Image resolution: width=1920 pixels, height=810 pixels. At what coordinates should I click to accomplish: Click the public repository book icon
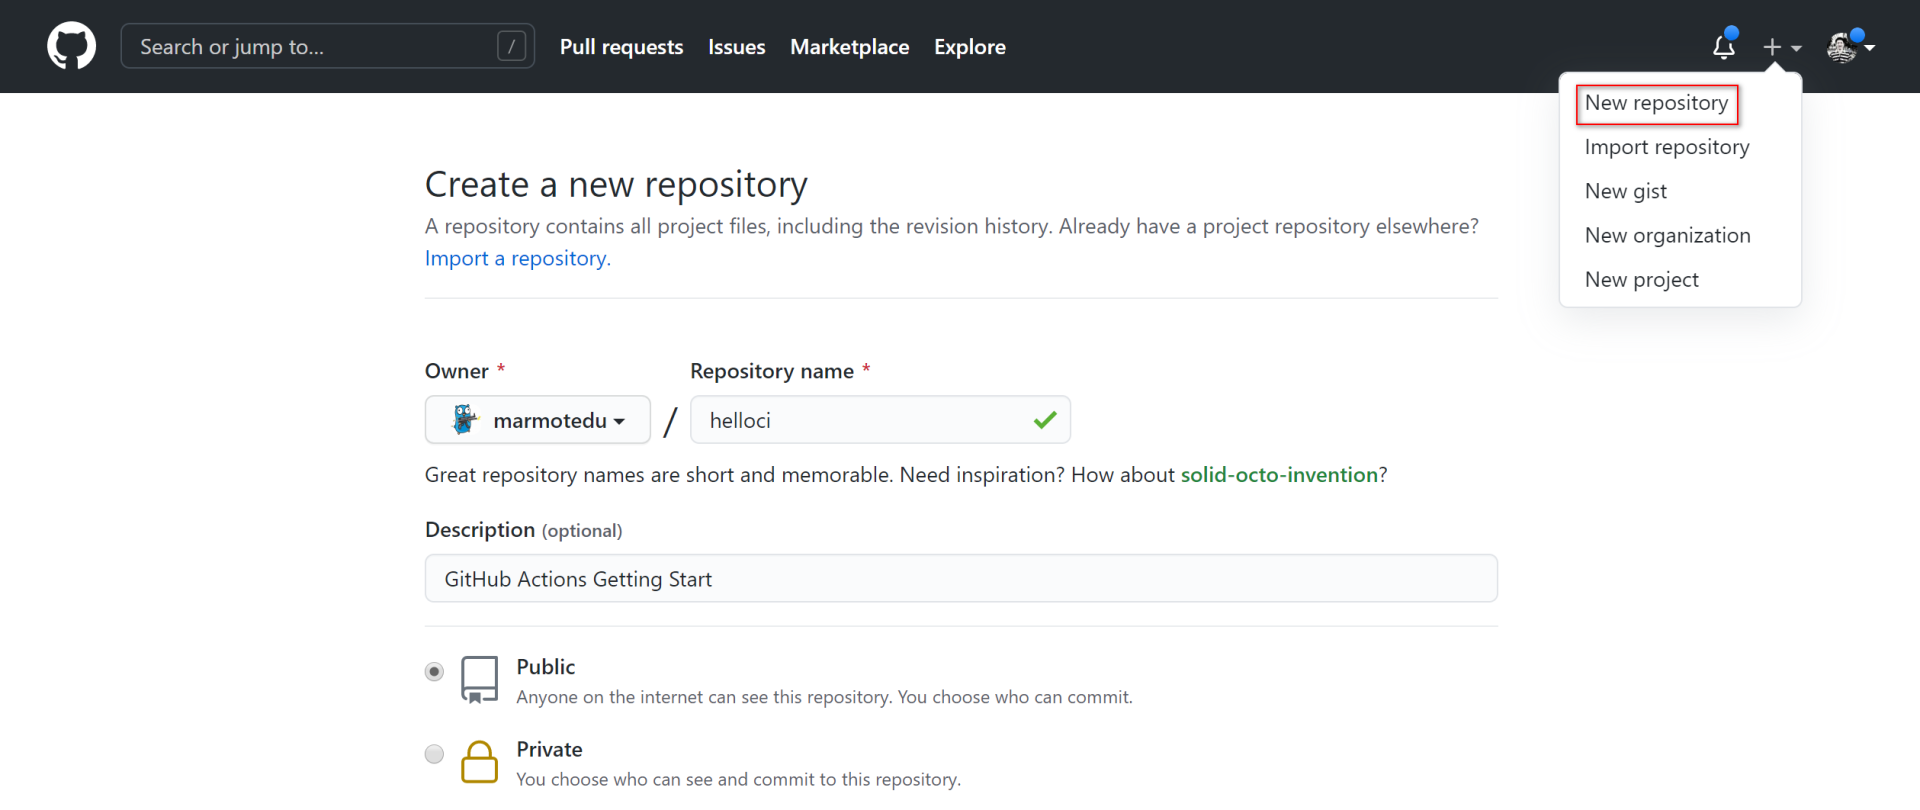pyautogui.click(x=479, y=680)
